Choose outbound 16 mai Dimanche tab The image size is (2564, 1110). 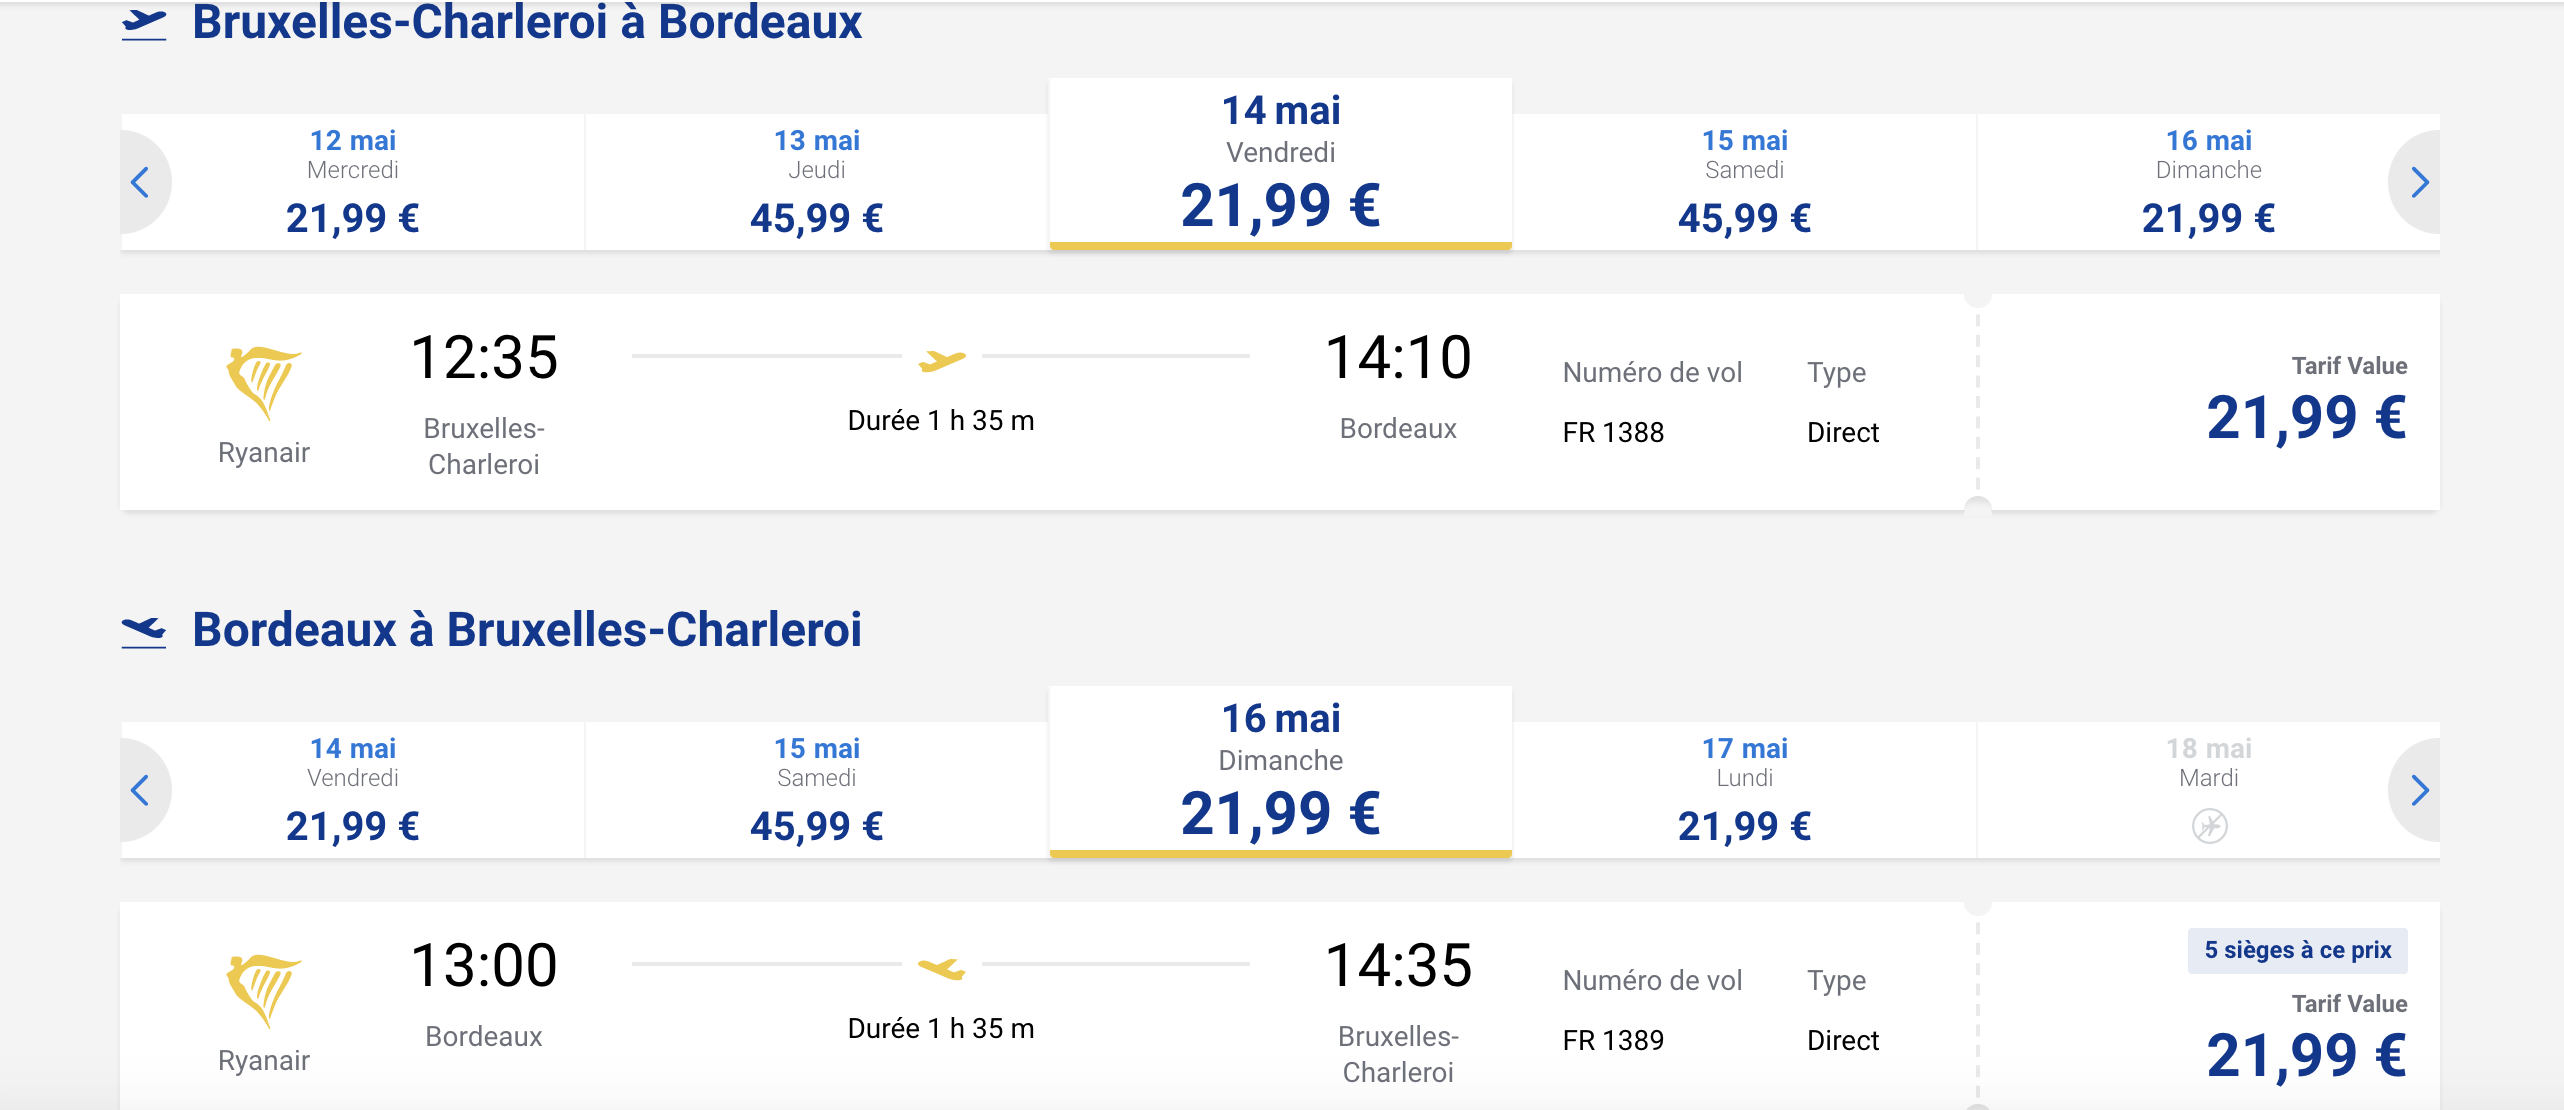tap(2208, 182)
